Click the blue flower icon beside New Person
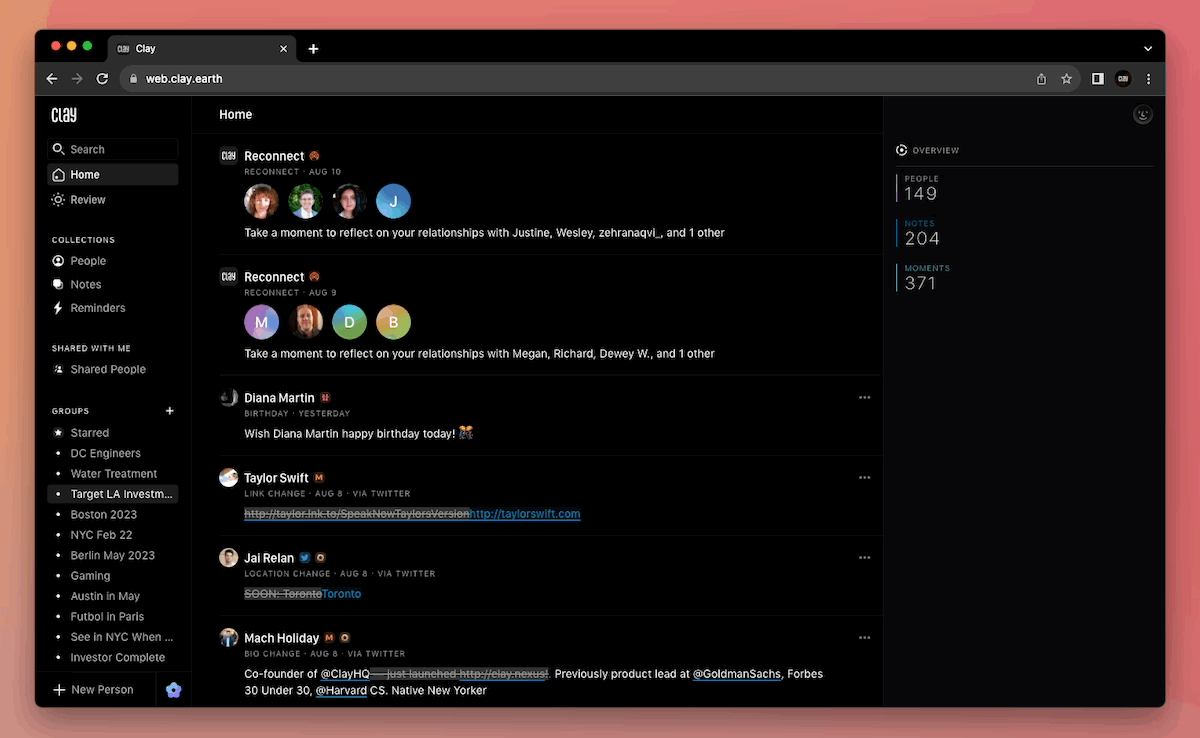1200x738 pixels. (174, 690)
